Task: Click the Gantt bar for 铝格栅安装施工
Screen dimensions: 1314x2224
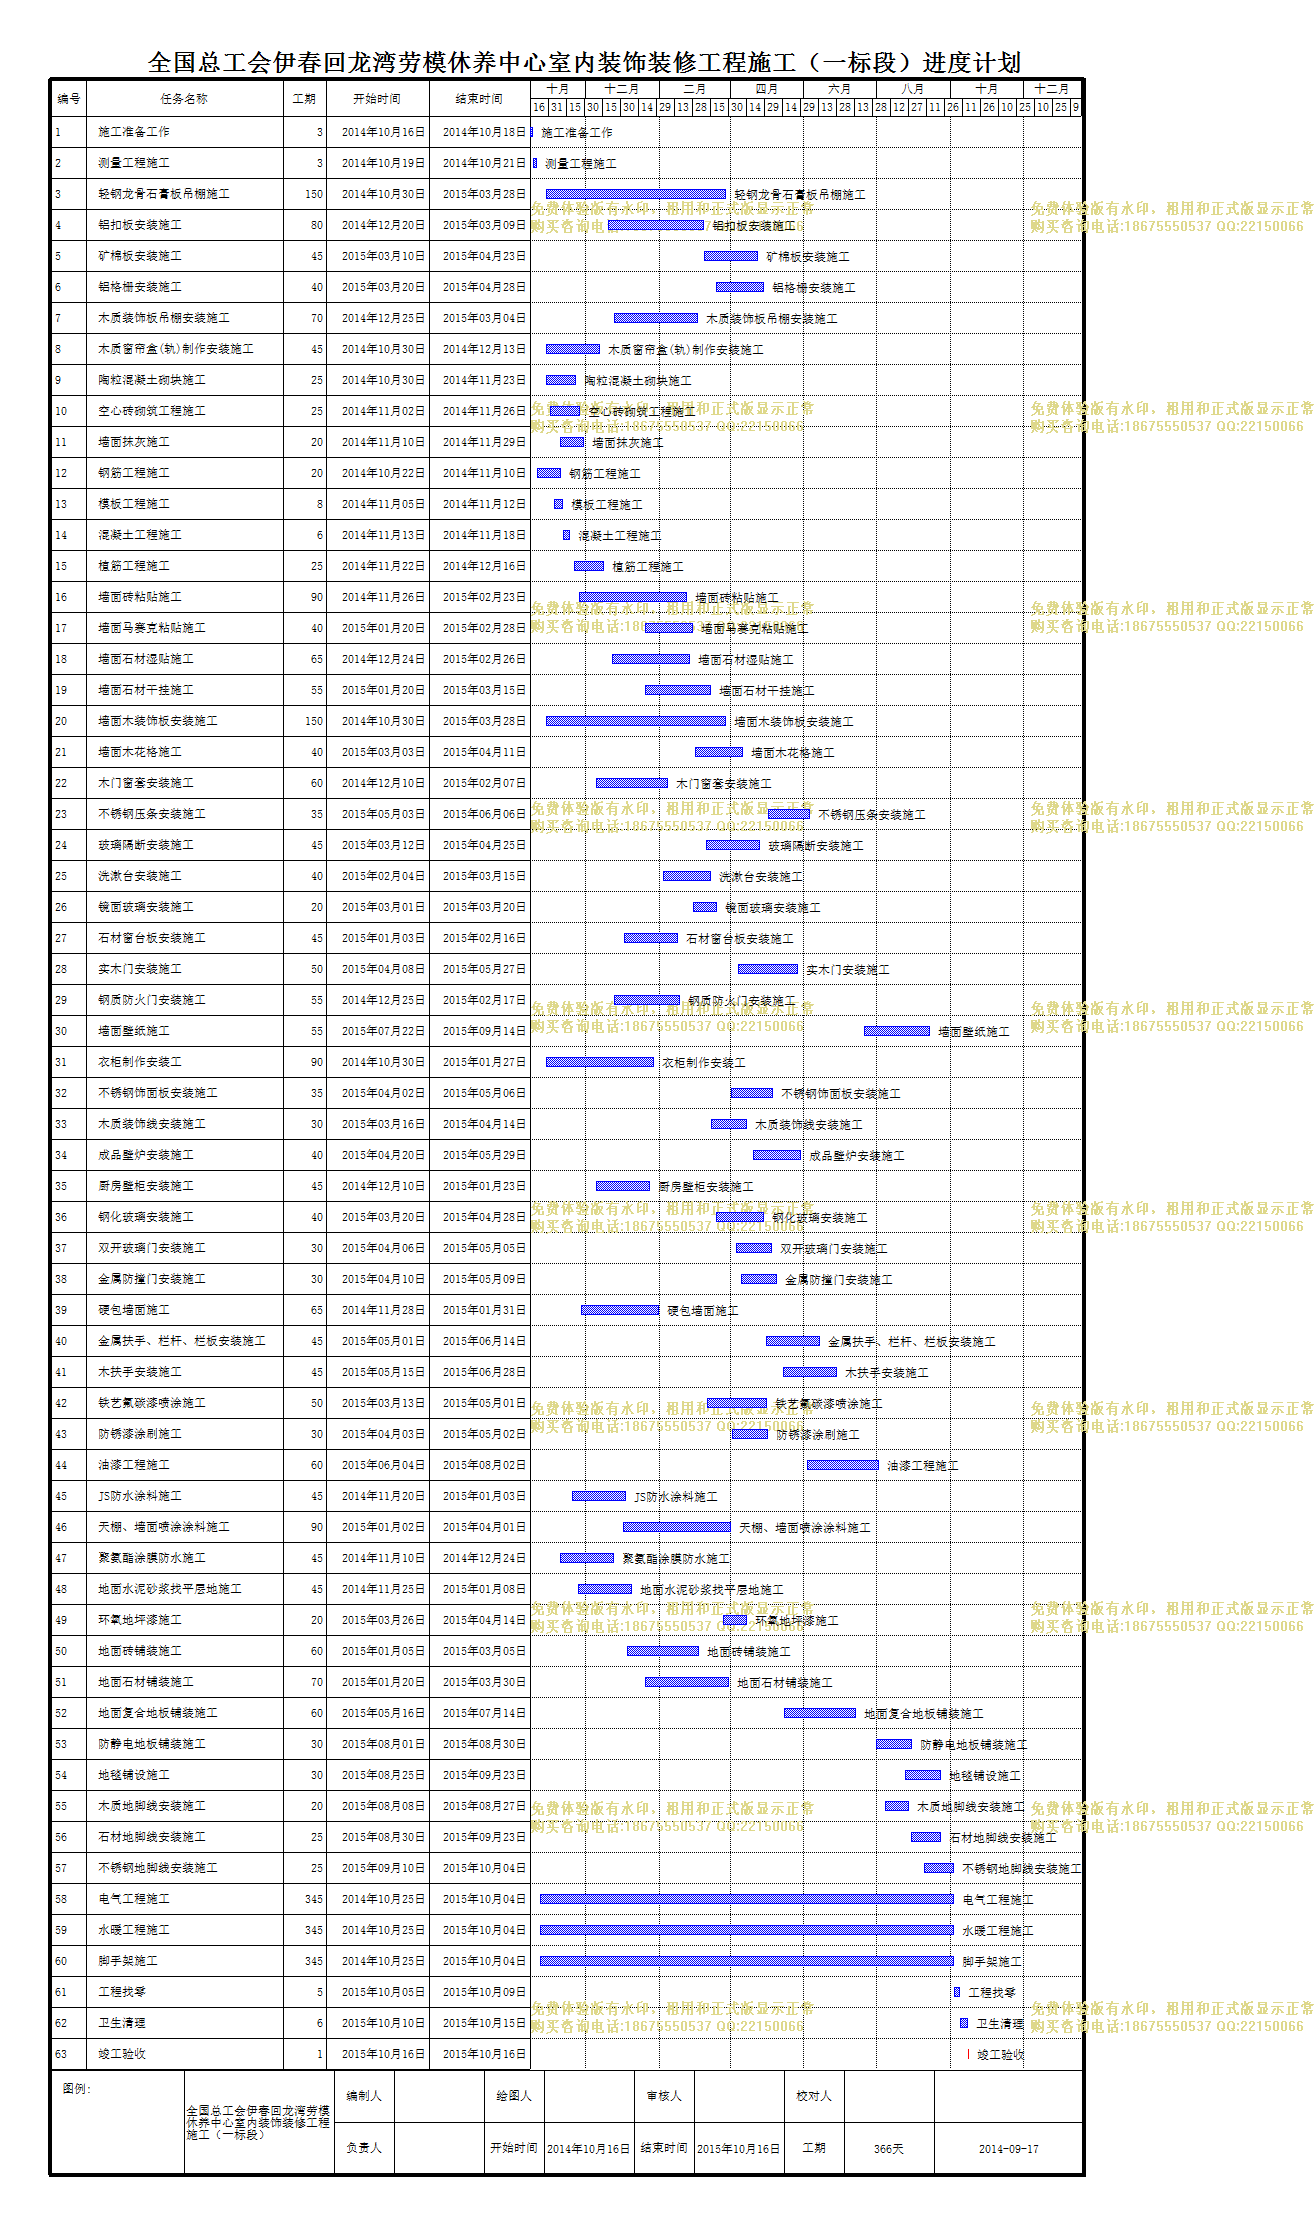Action: [740, 287]
